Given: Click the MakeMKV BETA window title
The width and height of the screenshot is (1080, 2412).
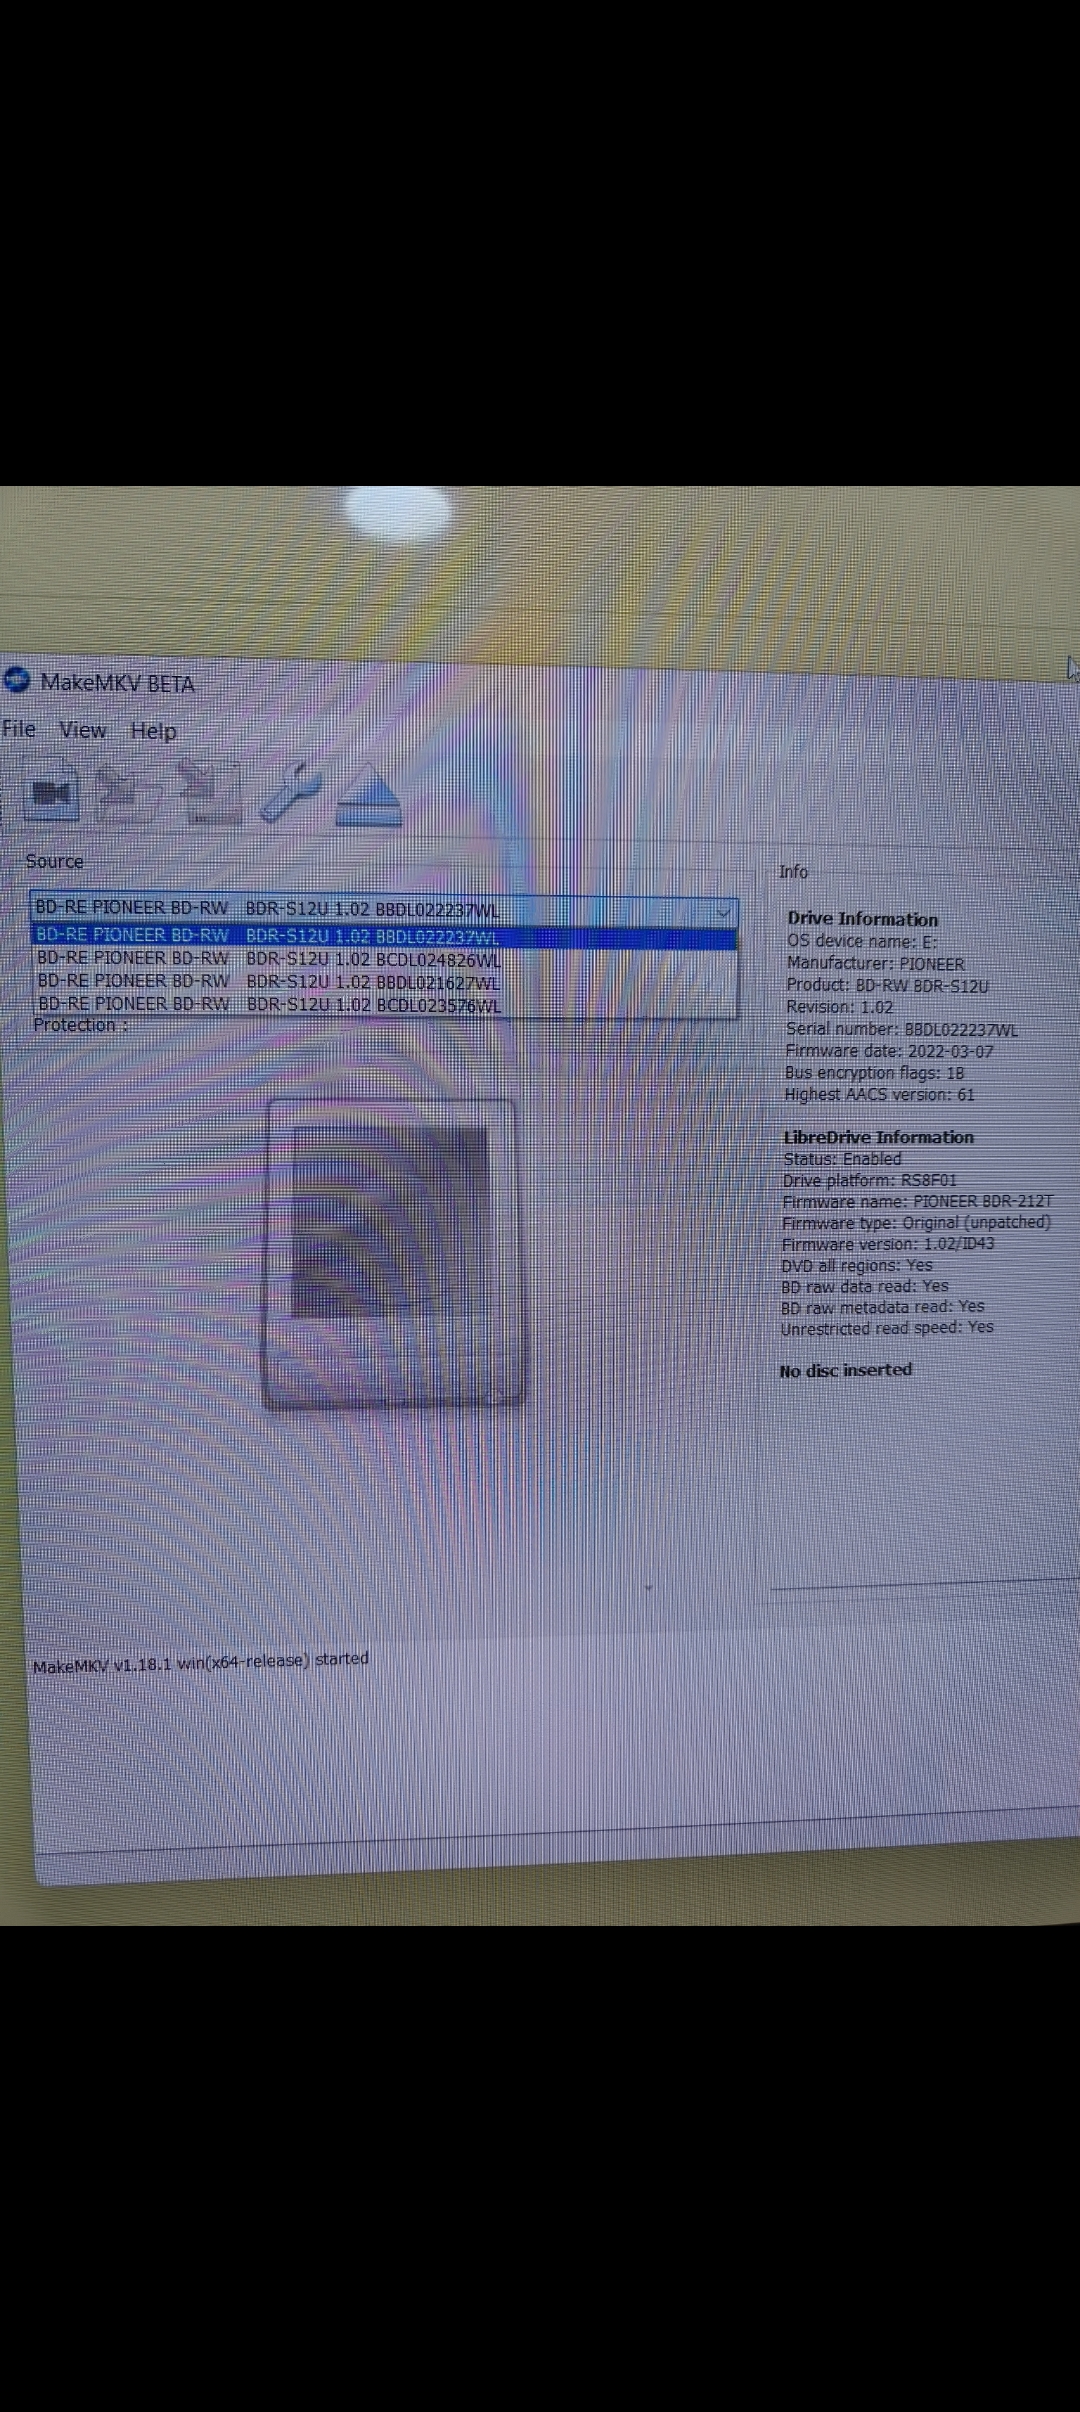Looking at the screenshot, I should click(x=117, y=683).
